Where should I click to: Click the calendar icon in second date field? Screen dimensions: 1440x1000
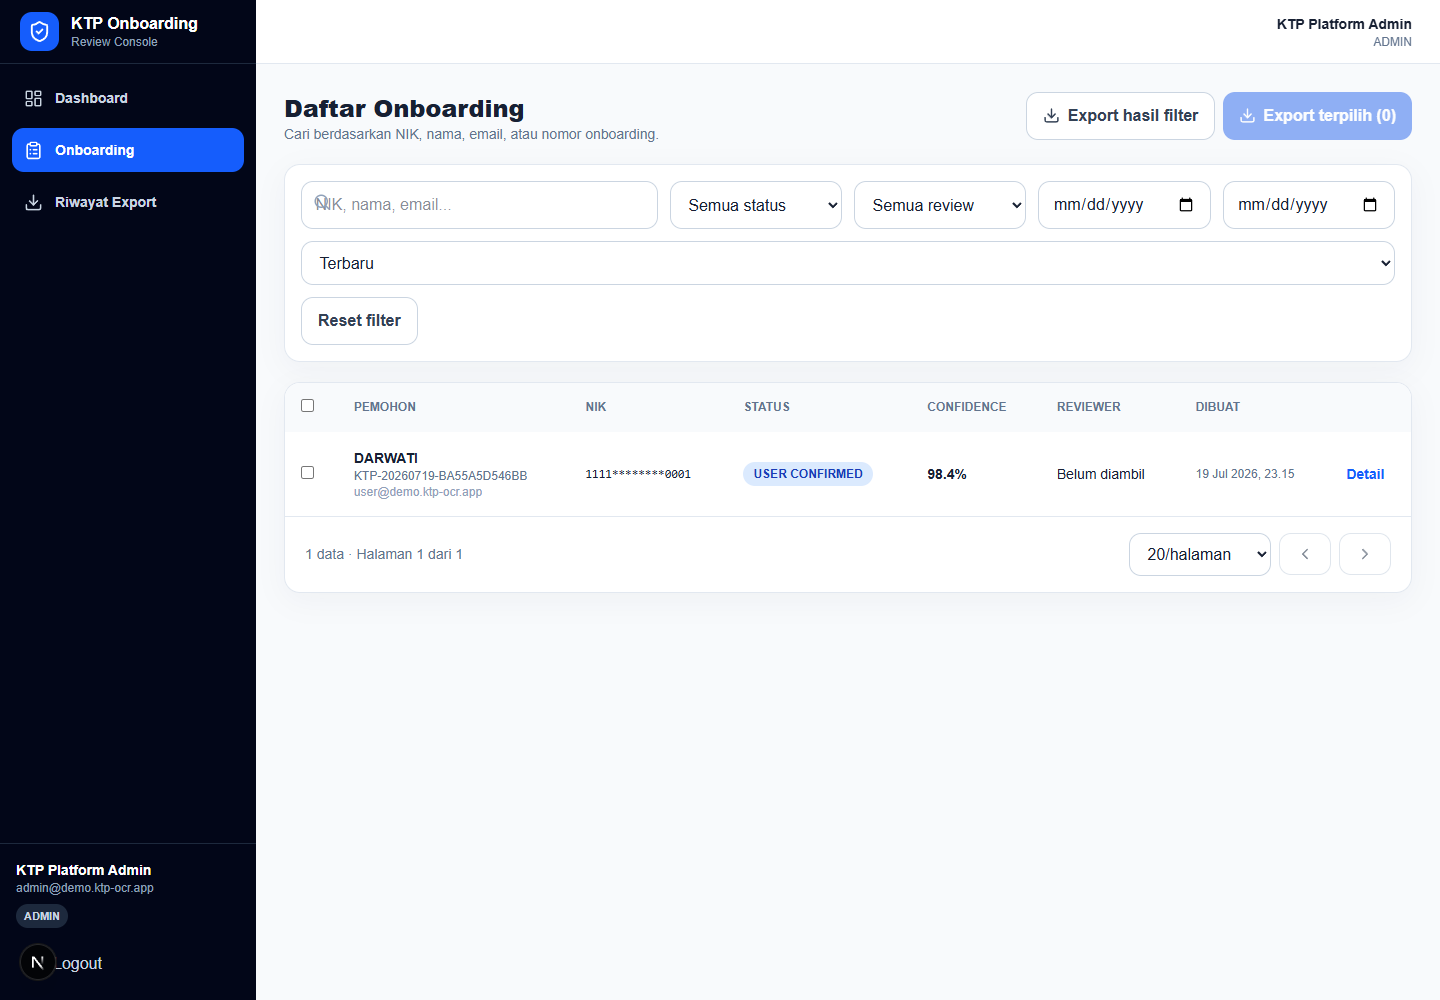(x=1370, y=205)
